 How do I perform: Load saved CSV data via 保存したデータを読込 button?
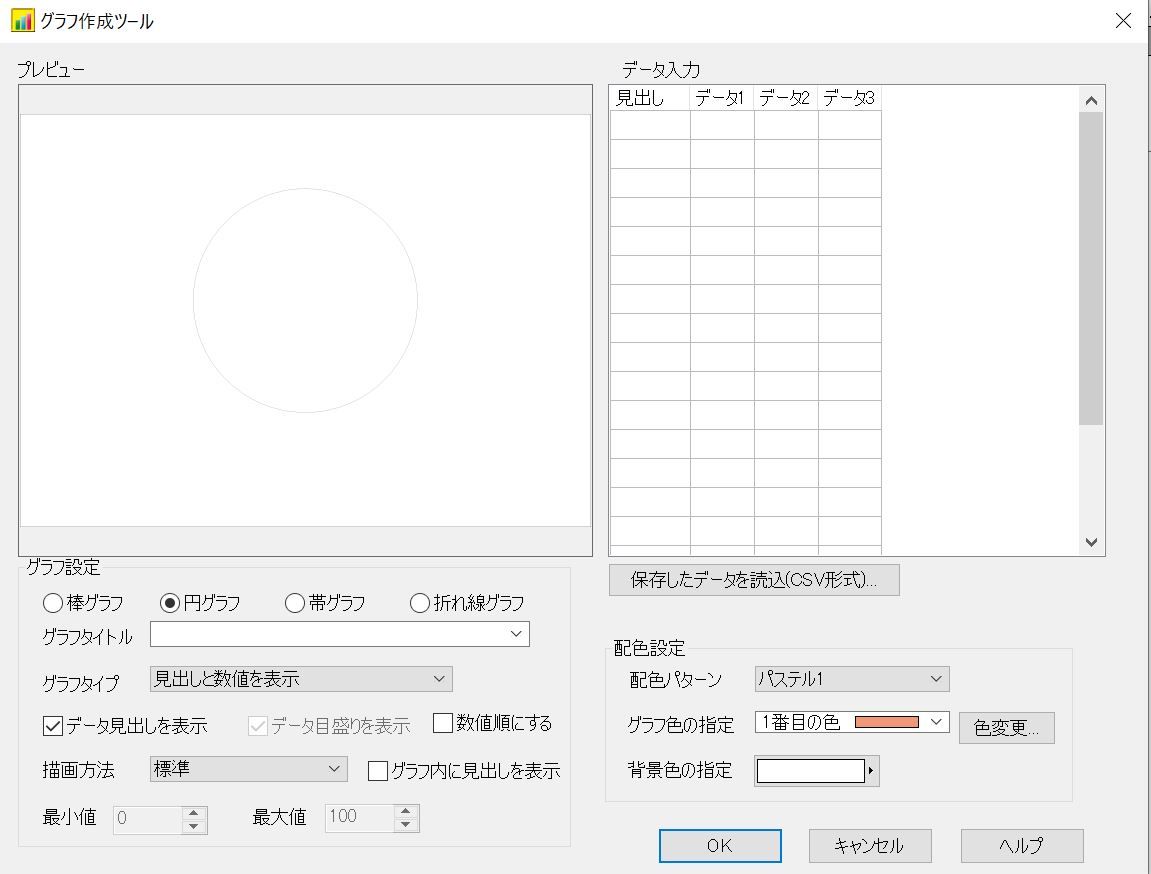754,580
